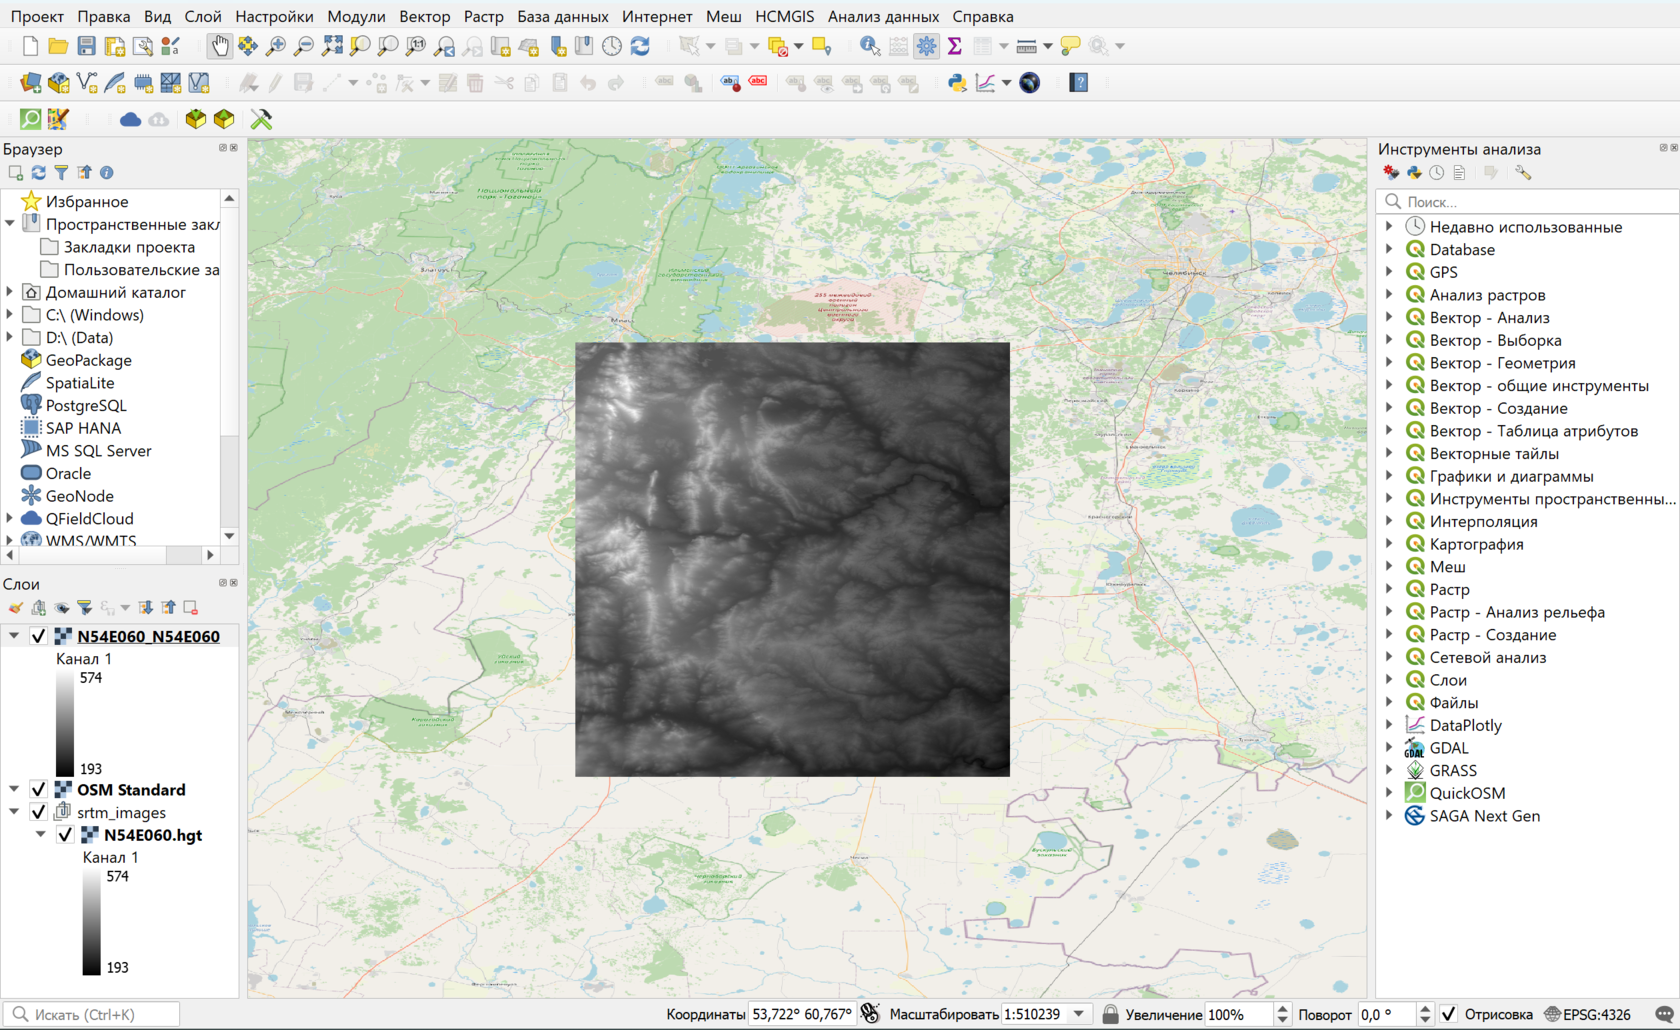Toggle visibility of srtm_images group
The height and width of the screenshot is (1030, 1680).
pos(38,813)
